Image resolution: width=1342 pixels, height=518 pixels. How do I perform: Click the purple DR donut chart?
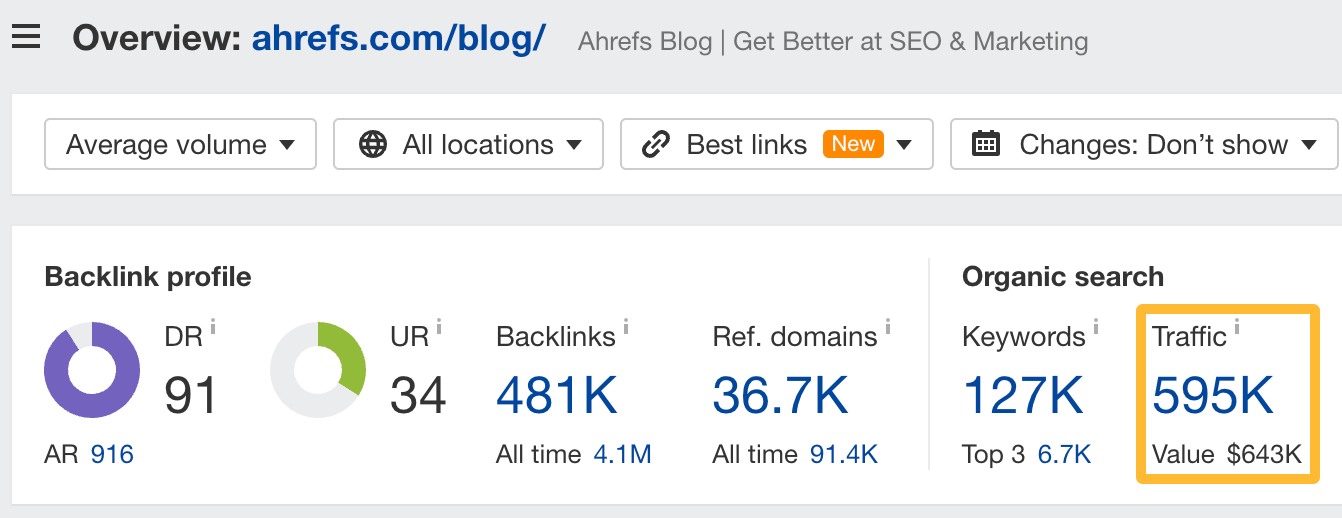coord(92,370)
